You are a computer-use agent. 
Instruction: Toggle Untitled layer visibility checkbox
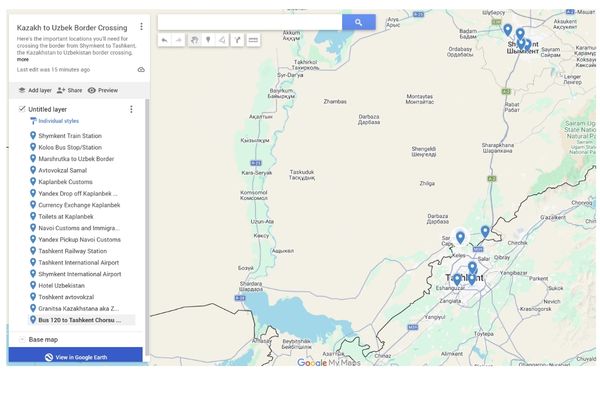[x=22, y=109]
